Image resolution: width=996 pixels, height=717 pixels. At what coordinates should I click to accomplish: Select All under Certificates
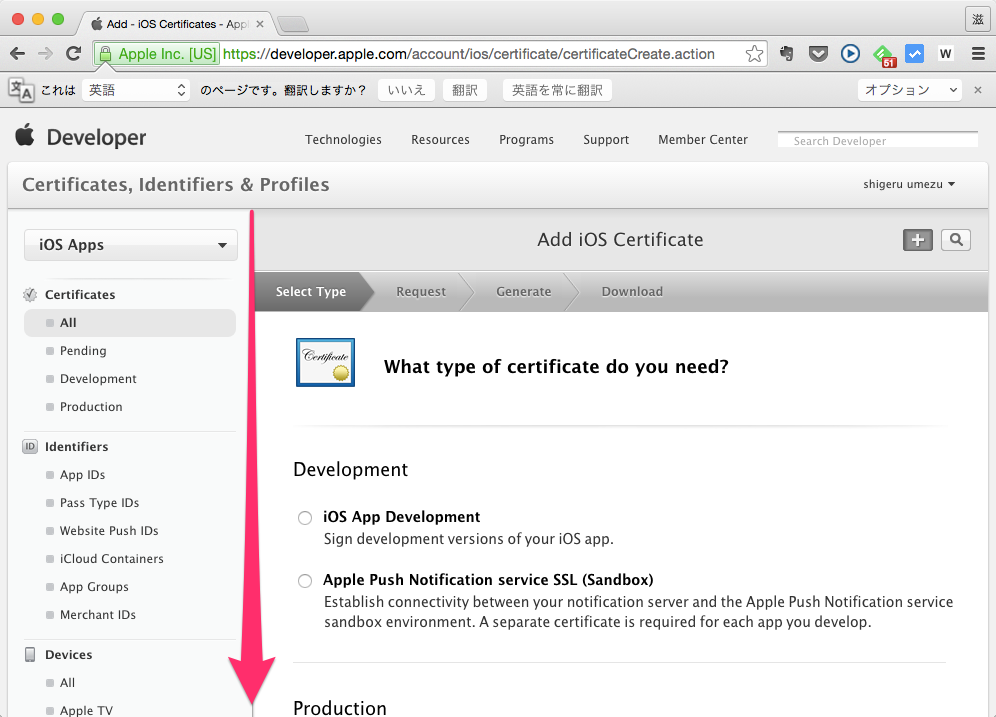[x=130, y=323]
